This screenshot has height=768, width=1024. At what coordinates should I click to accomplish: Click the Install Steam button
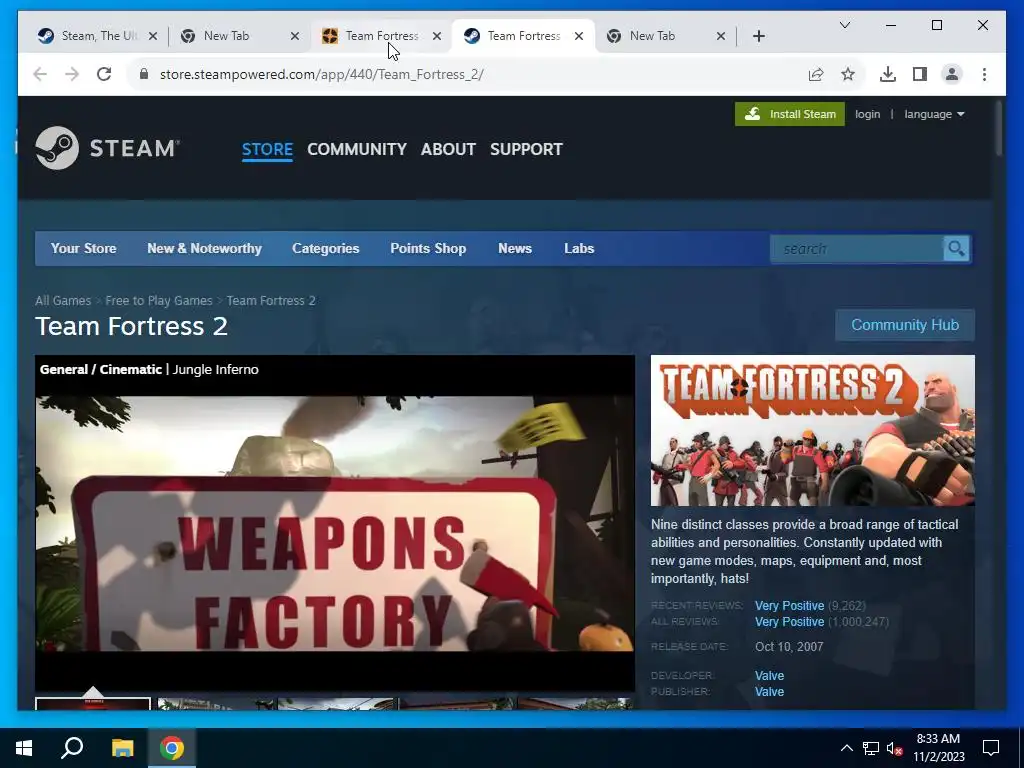tap(790, 114)
